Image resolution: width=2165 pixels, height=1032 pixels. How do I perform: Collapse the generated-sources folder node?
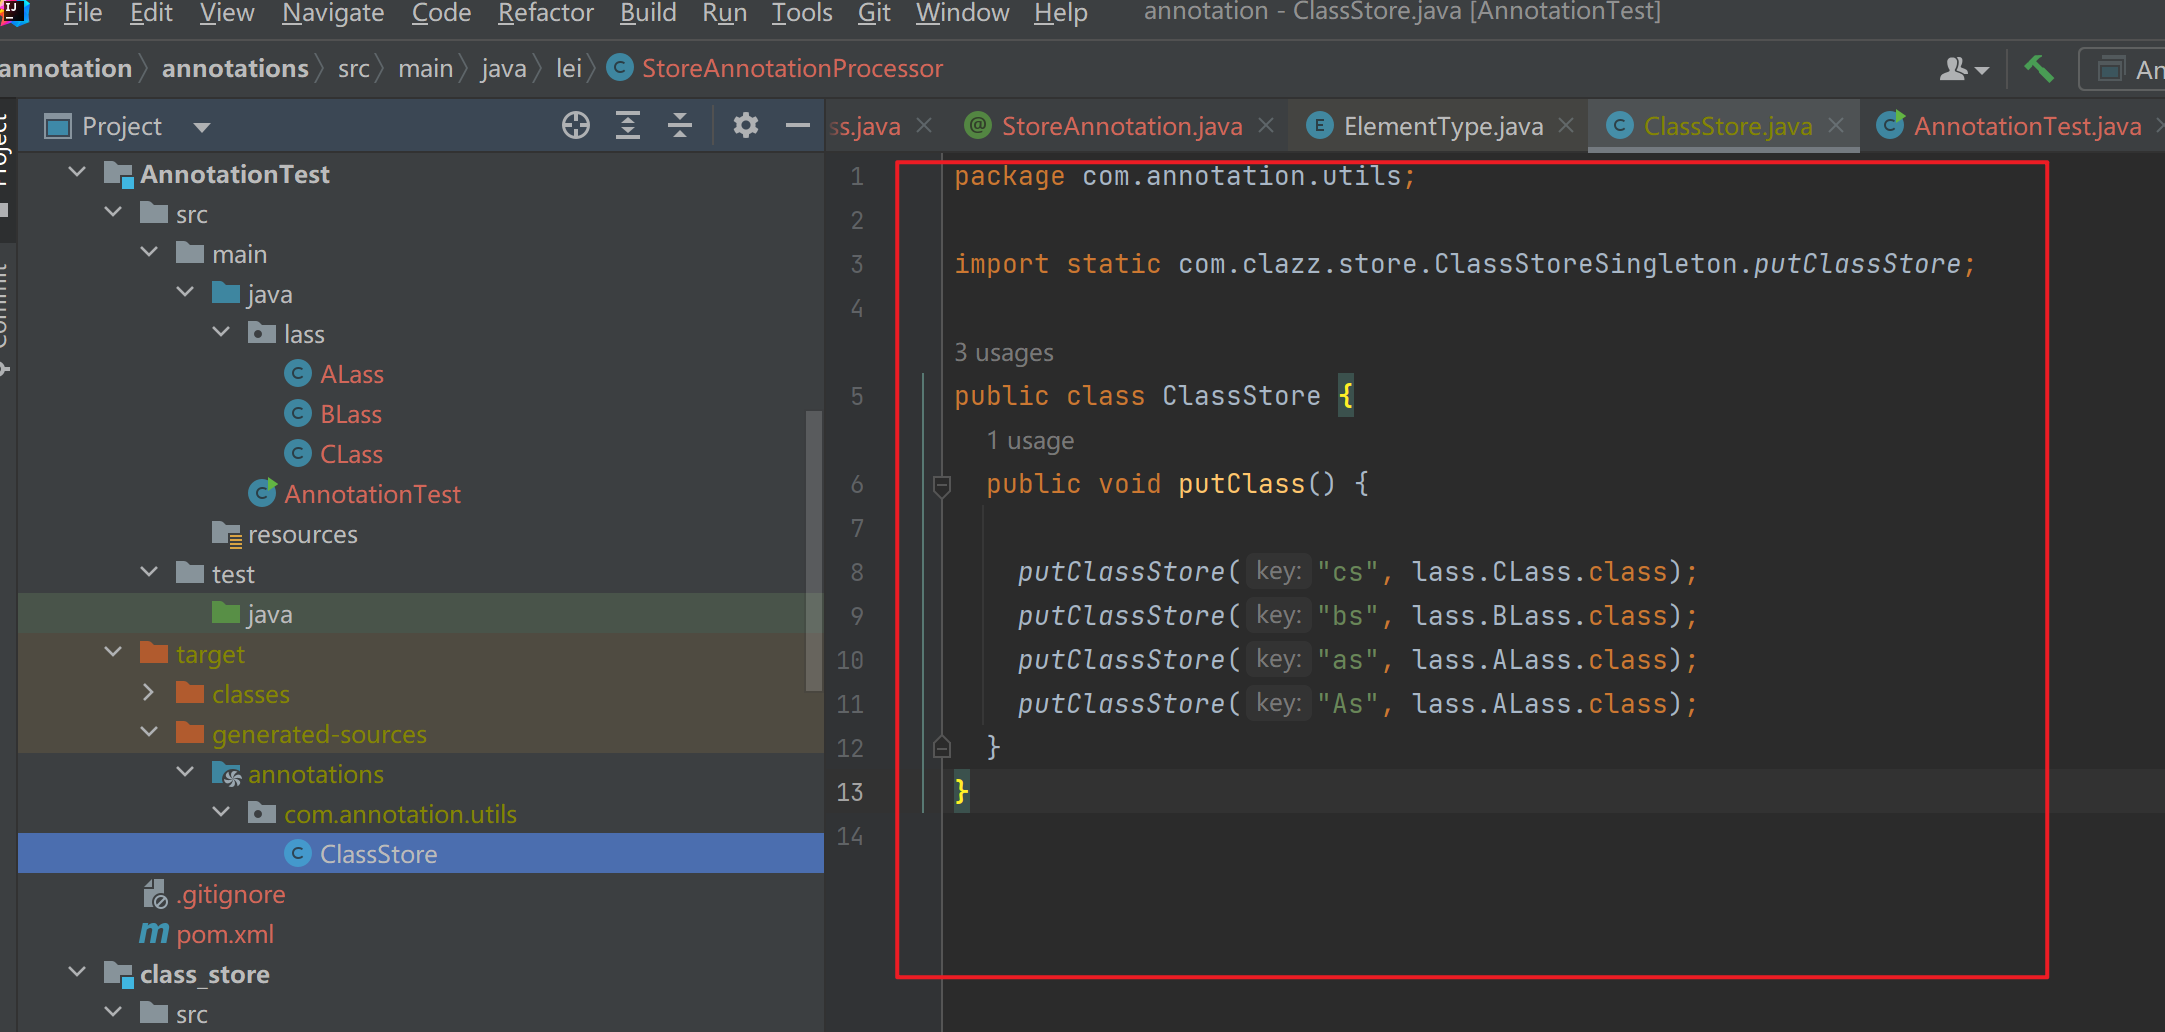click(x=149, y=732)
